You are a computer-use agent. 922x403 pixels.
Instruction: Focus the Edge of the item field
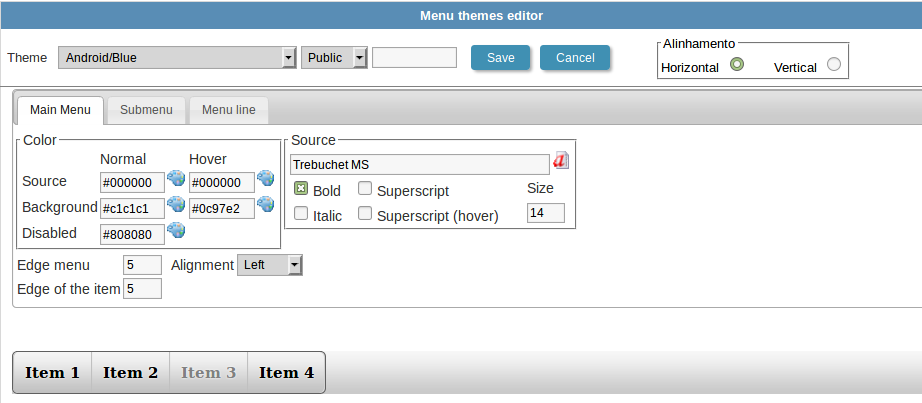tap(142, 289)
